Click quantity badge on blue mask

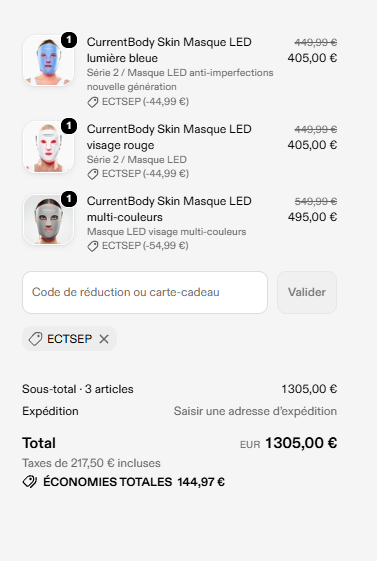69,40
